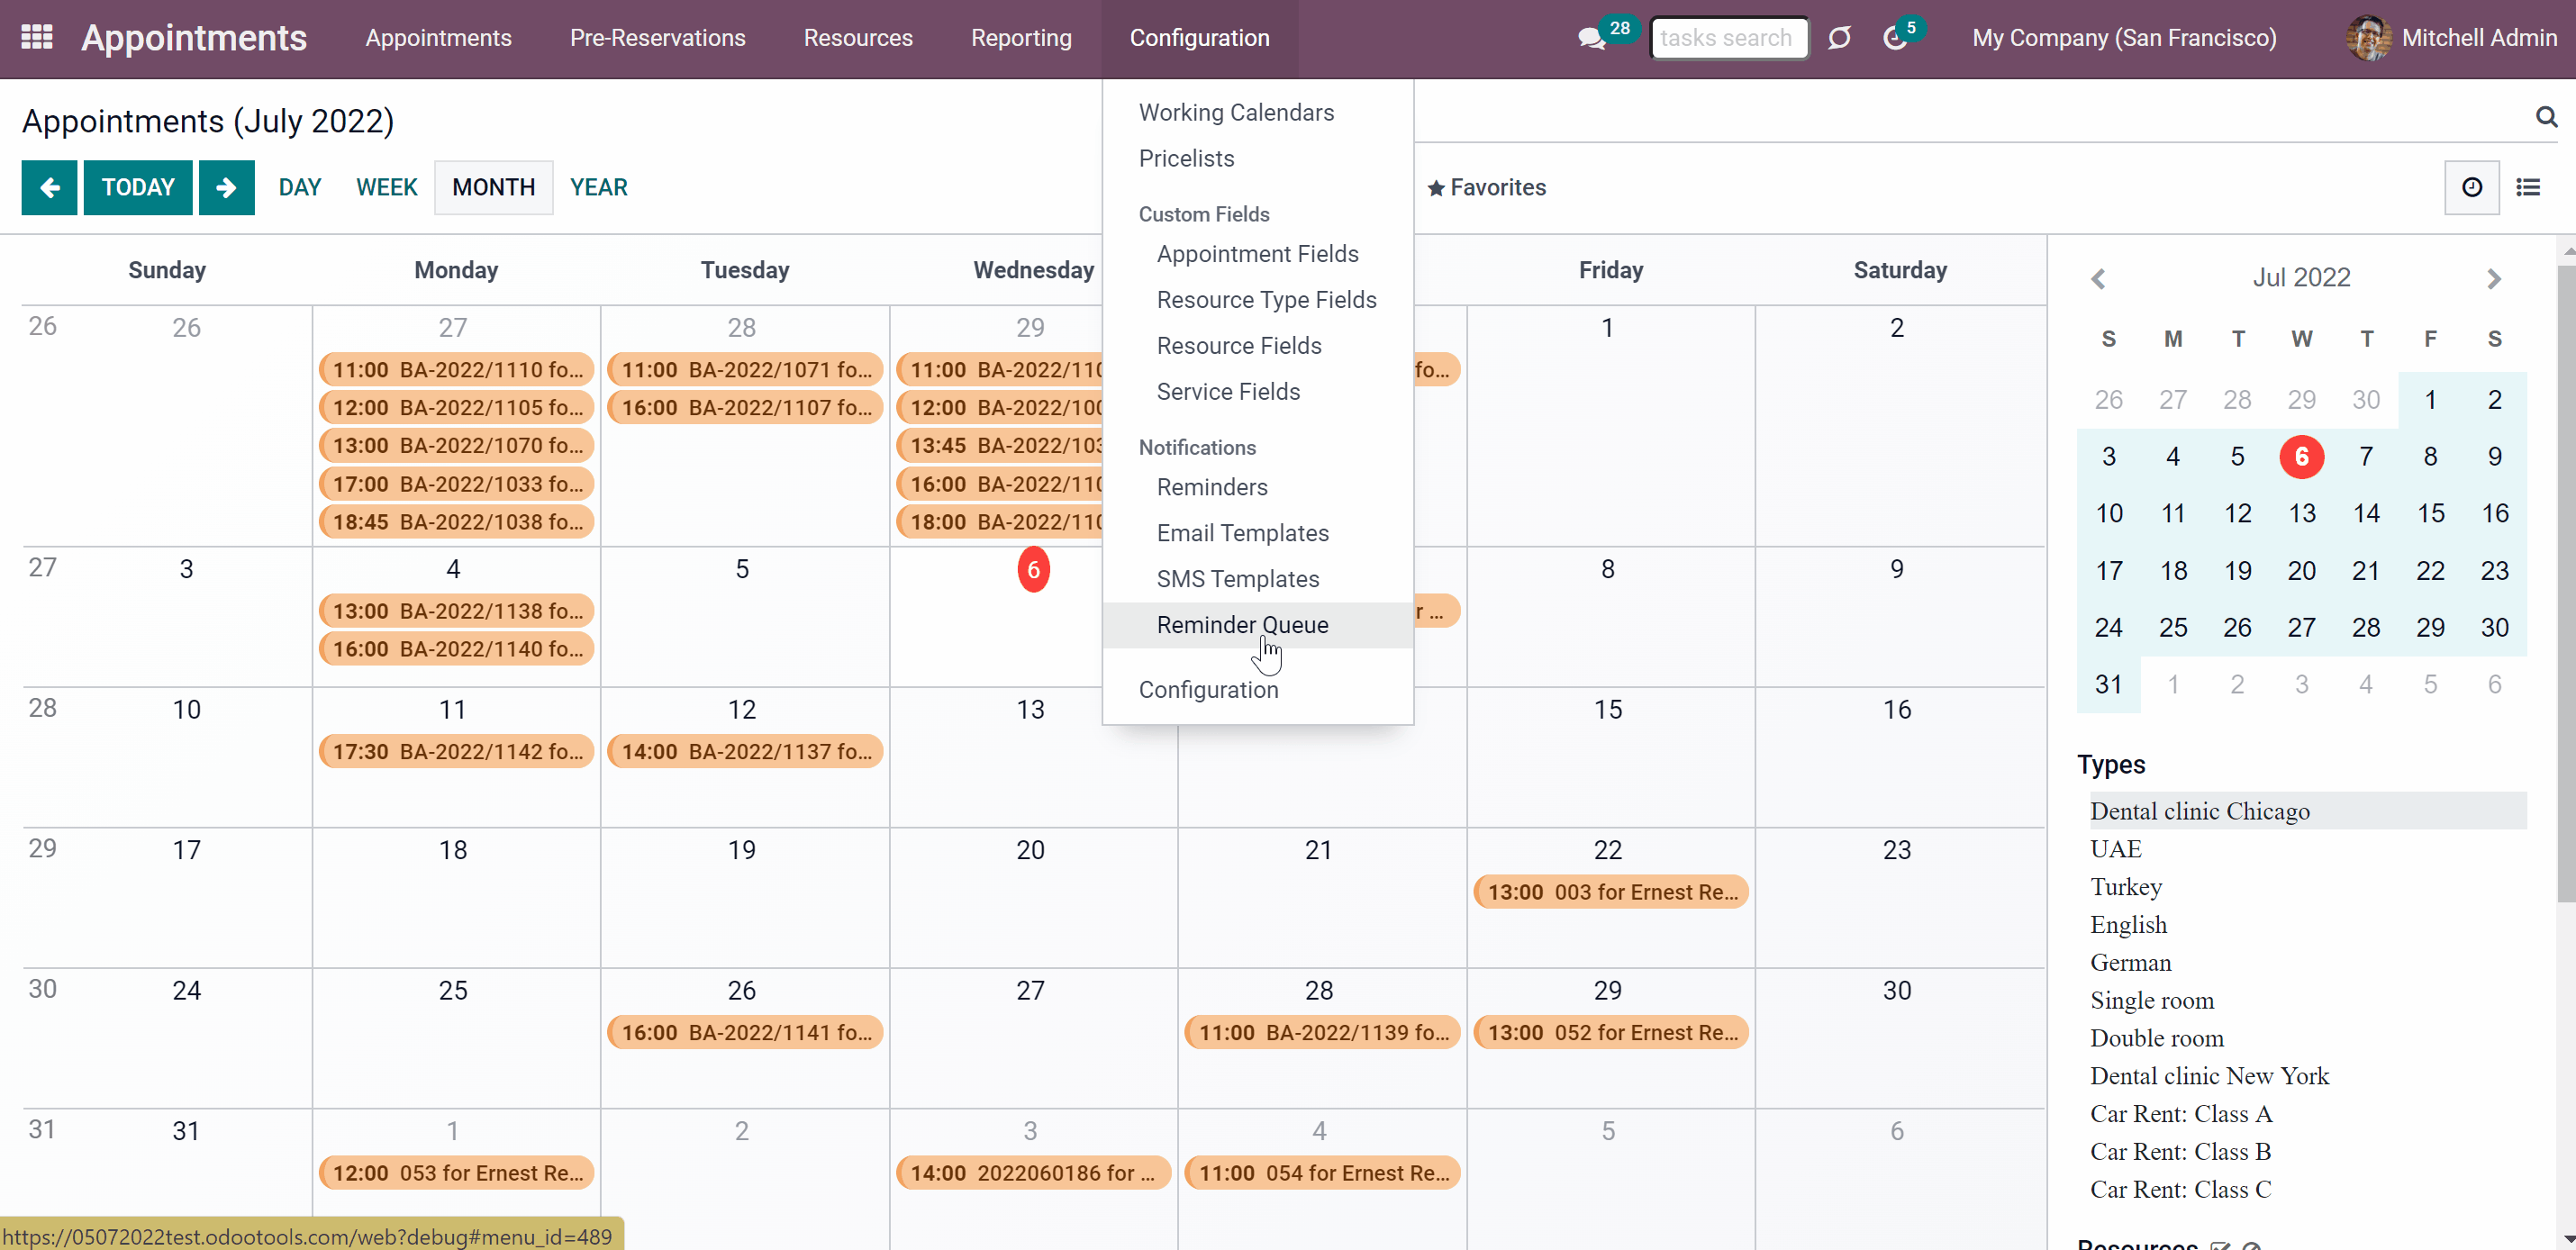This screenshot has height=1250, width=2576.
Task: Click the activities badge showing 5
Action: 1911,28
